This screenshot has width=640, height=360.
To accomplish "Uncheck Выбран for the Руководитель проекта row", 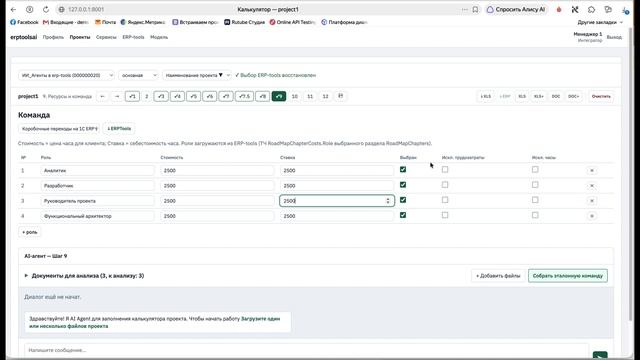I will coord(403,200).
